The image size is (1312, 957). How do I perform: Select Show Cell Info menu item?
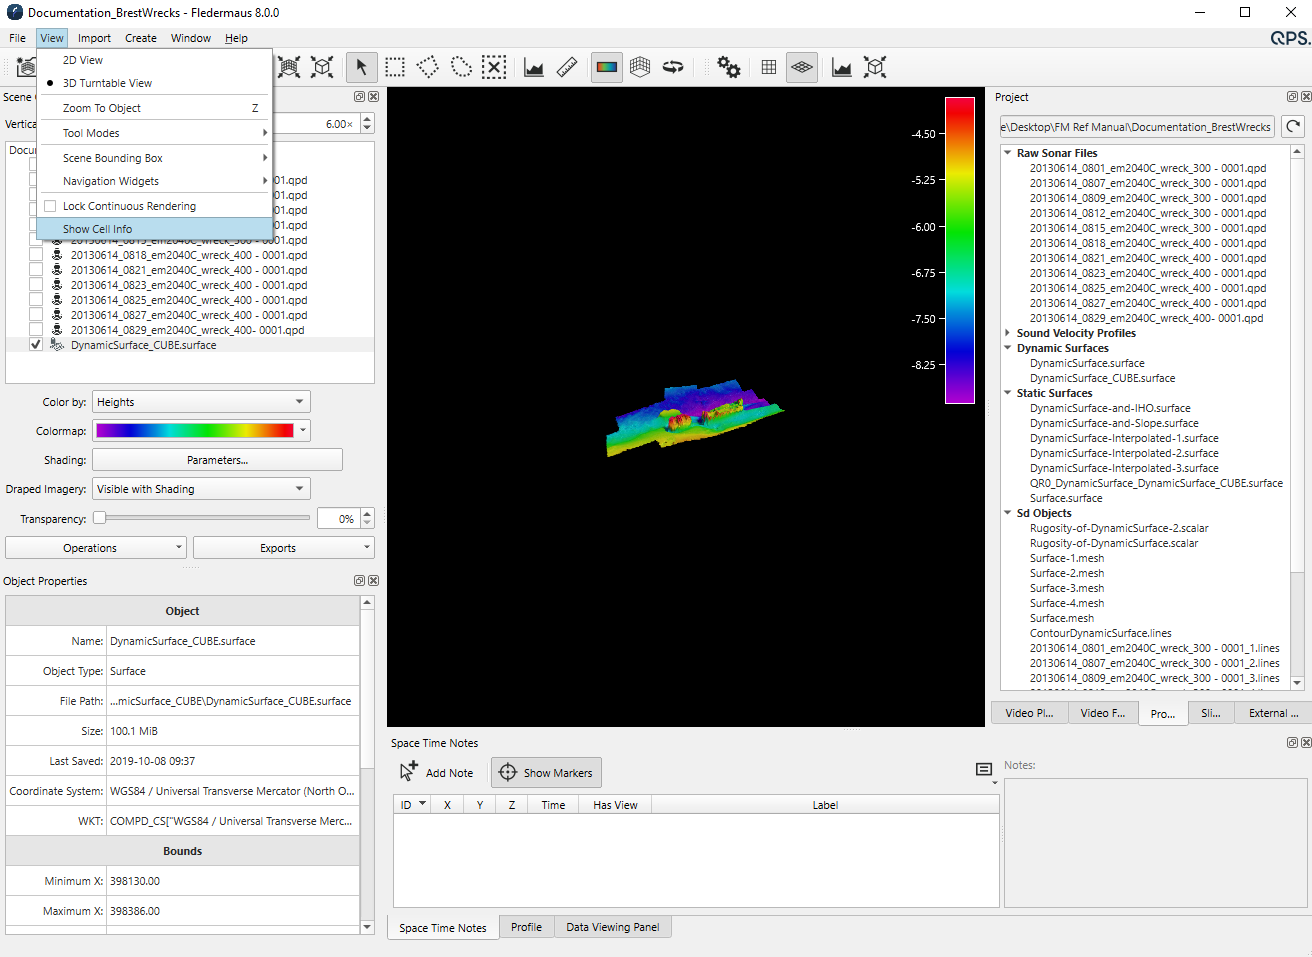97,229
